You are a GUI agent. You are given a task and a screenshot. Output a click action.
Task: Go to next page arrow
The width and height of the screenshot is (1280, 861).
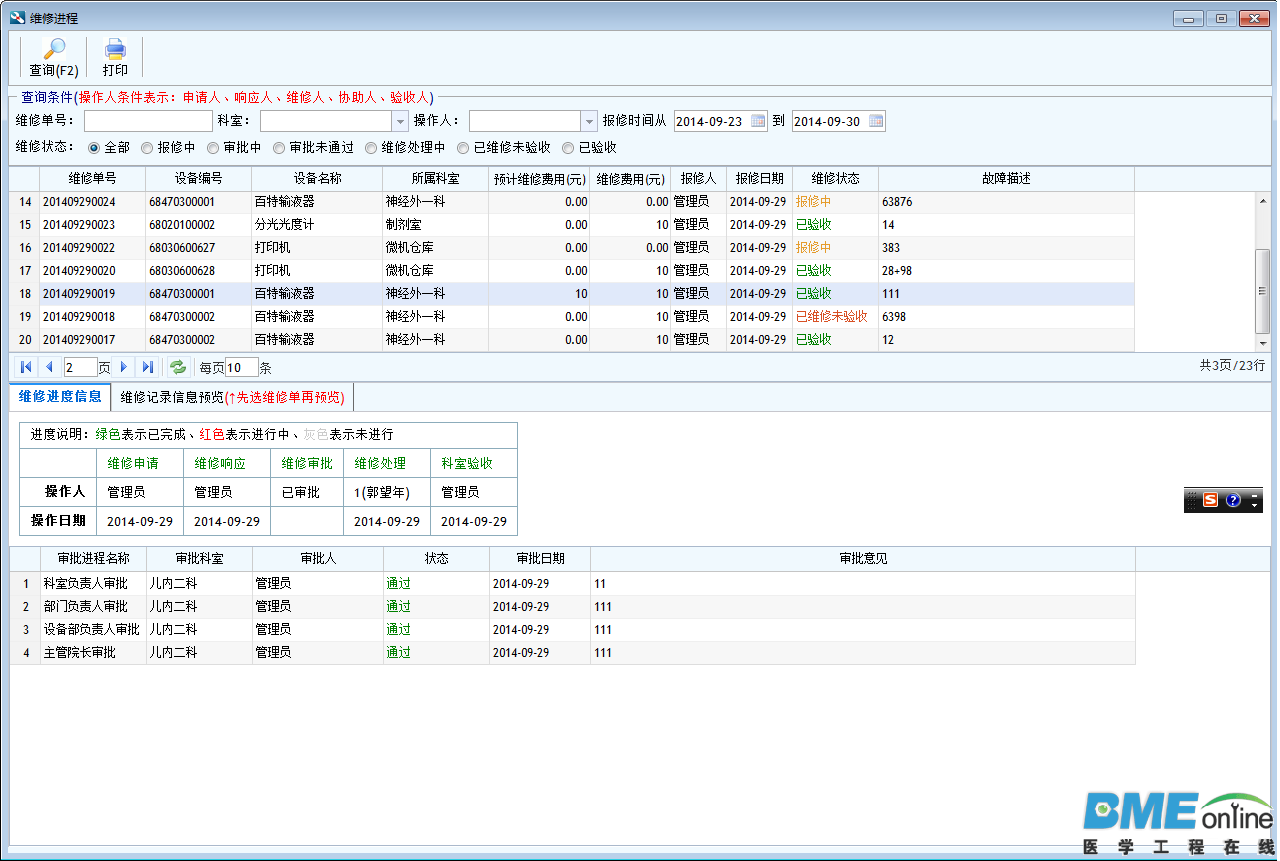click(124, 367)
